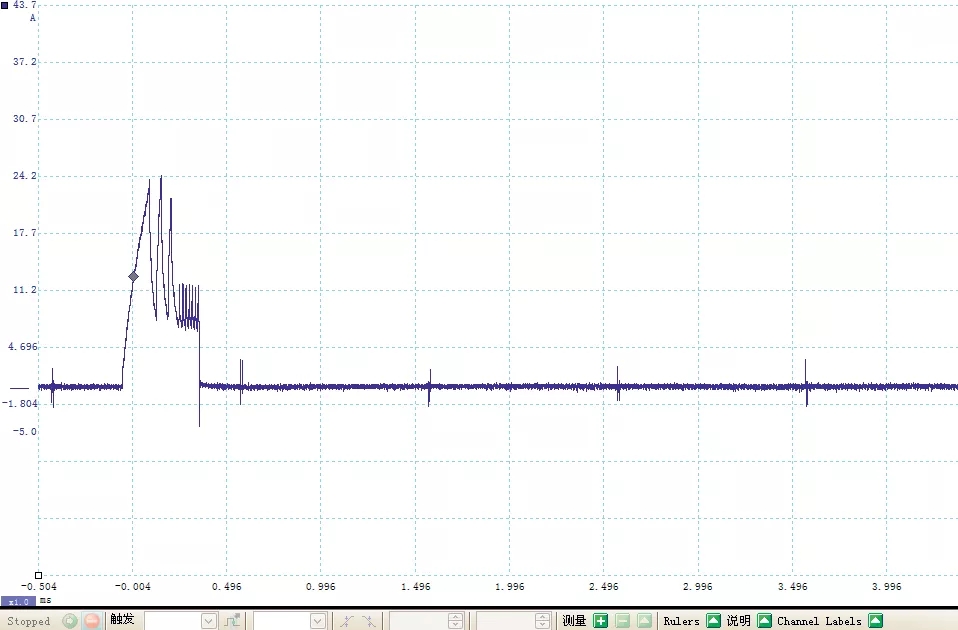958x630 pixels.
Task: Toggle the 说明 notes arrow button
Action: 765,621
